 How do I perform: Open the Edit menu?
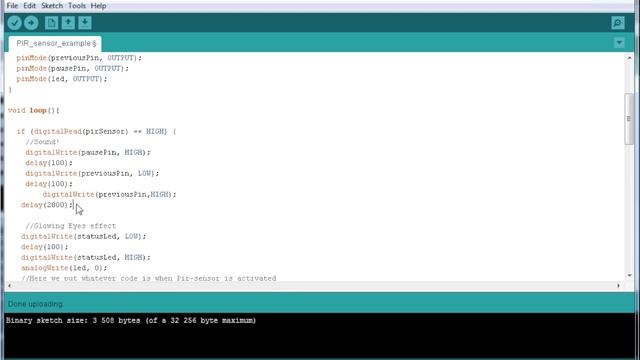[x=29, y=6]
